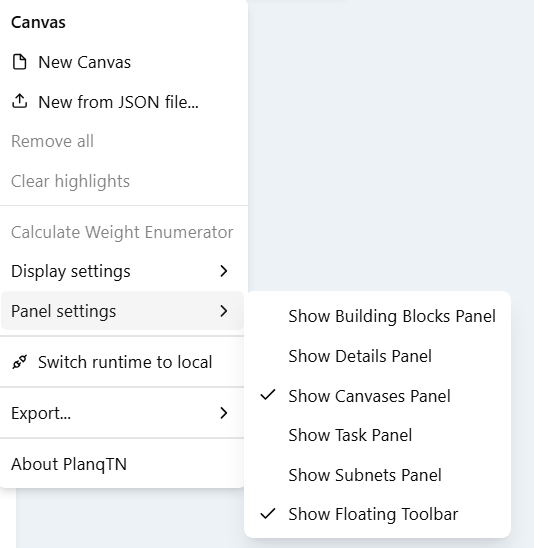Click the Panel settings chevron arrow
Image resolution: width=534 pixels, height=548 pixels.
click(224, 311)
